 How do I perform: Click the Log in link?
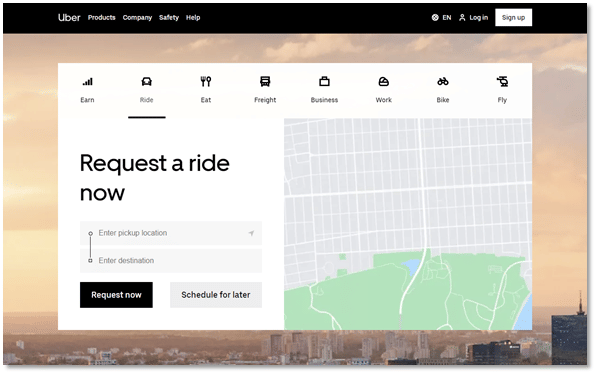point(479,17)
